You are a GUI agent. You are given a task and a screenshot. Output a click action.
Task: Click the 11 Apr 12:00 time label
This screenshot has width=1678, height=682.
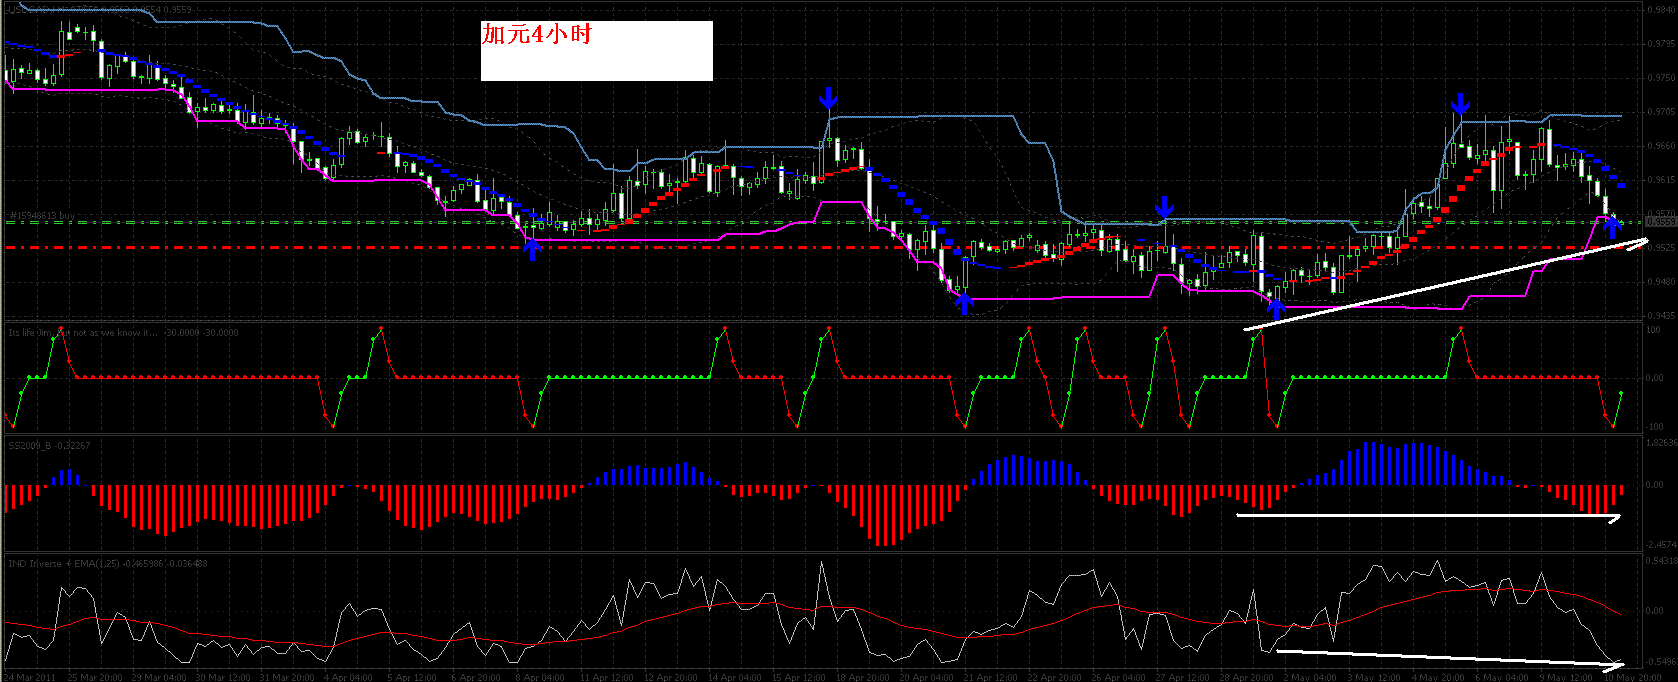click(605, 677)
